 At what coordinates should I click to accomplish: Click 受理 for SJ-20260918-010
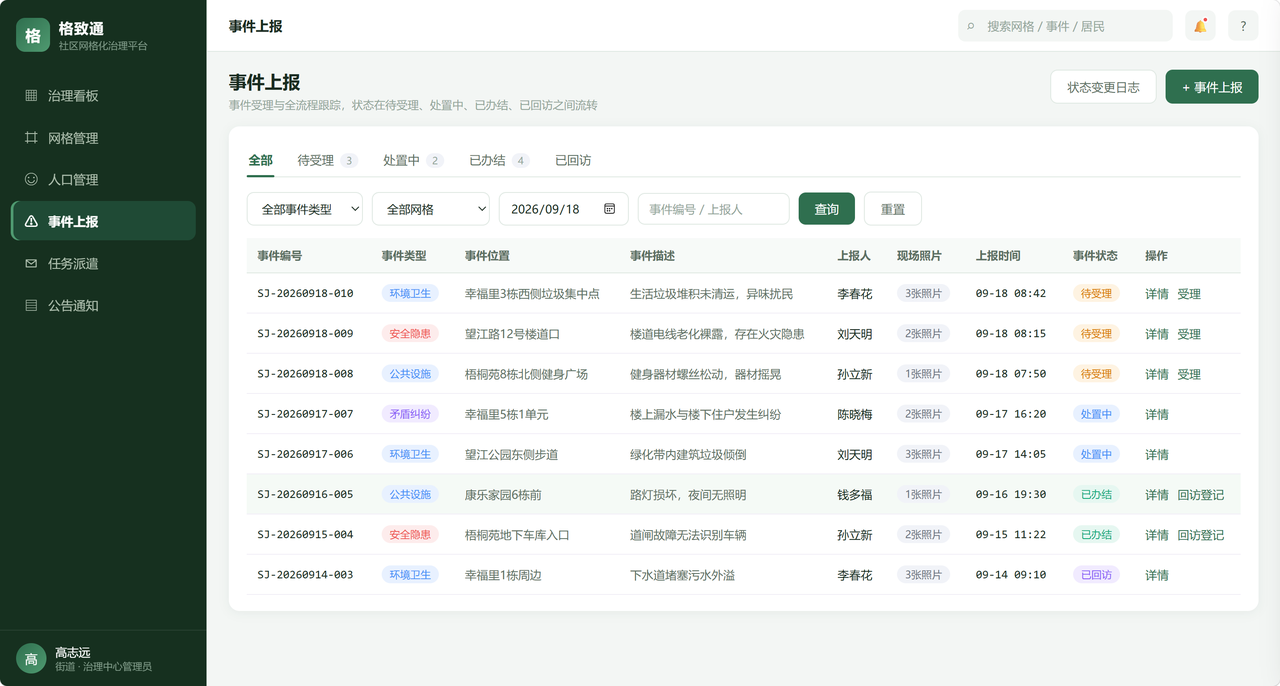1189,294
